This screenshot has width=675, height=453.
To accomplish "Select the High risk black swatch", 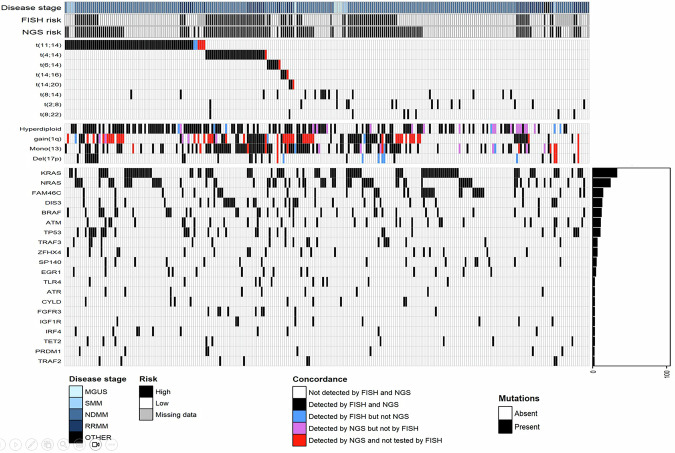I will pyautogui.click(x=146, y=391).
